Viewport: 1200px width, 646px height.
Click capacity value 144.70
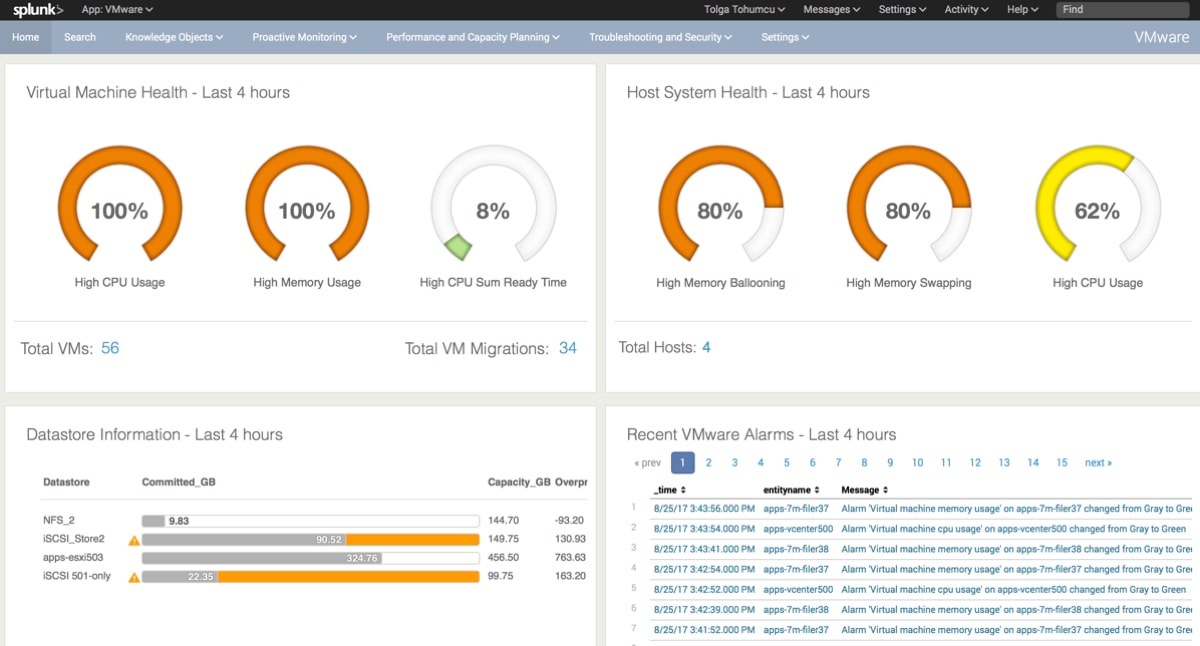[503, 521]
